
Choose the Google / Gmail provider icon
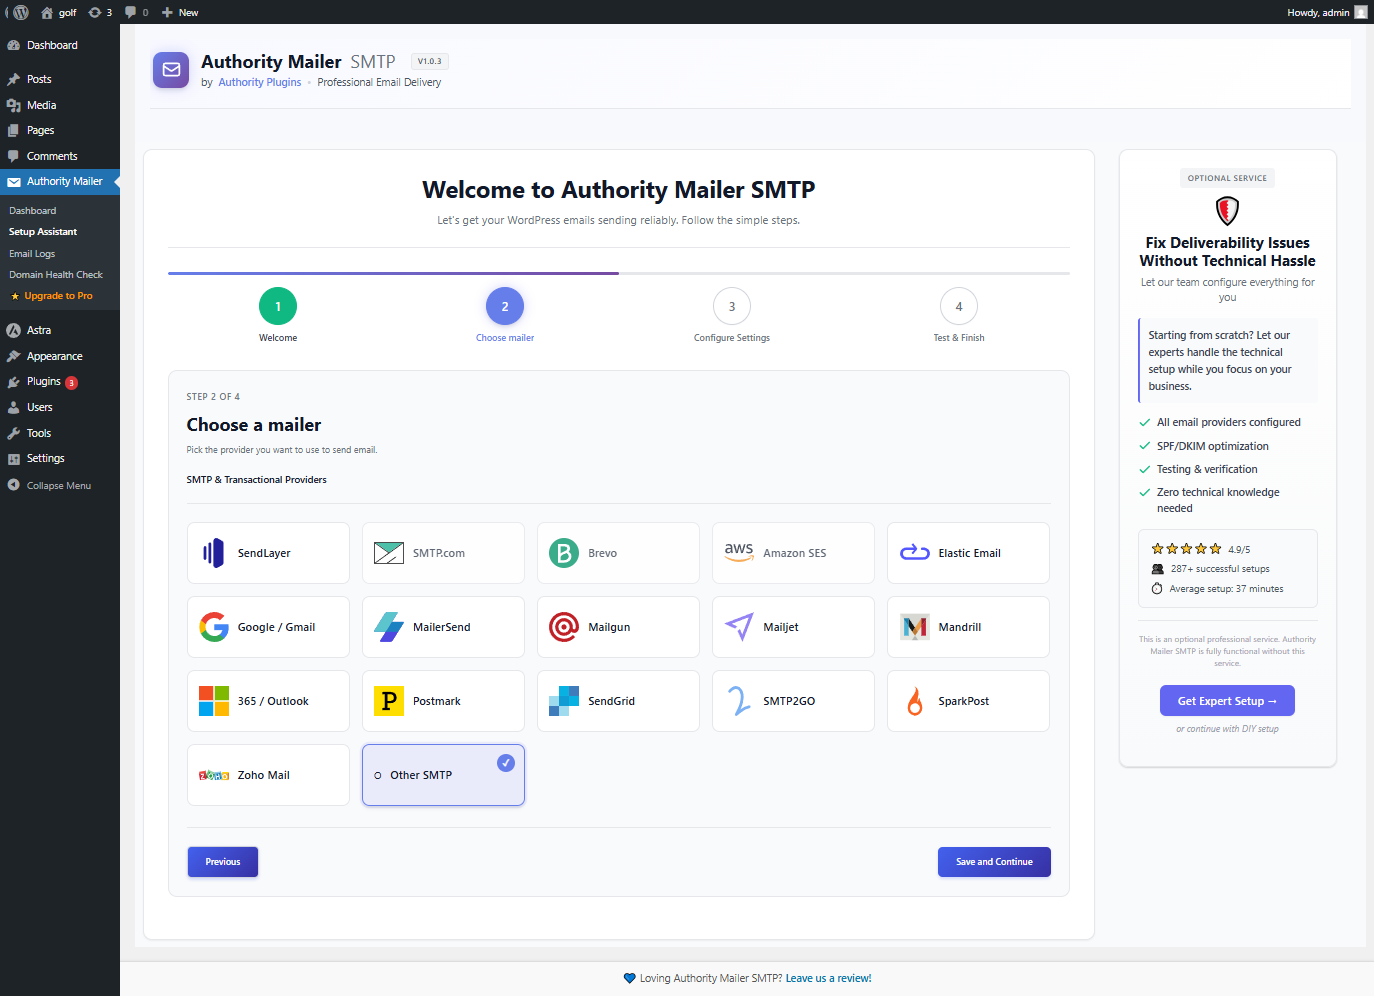(x=213, y=627)
